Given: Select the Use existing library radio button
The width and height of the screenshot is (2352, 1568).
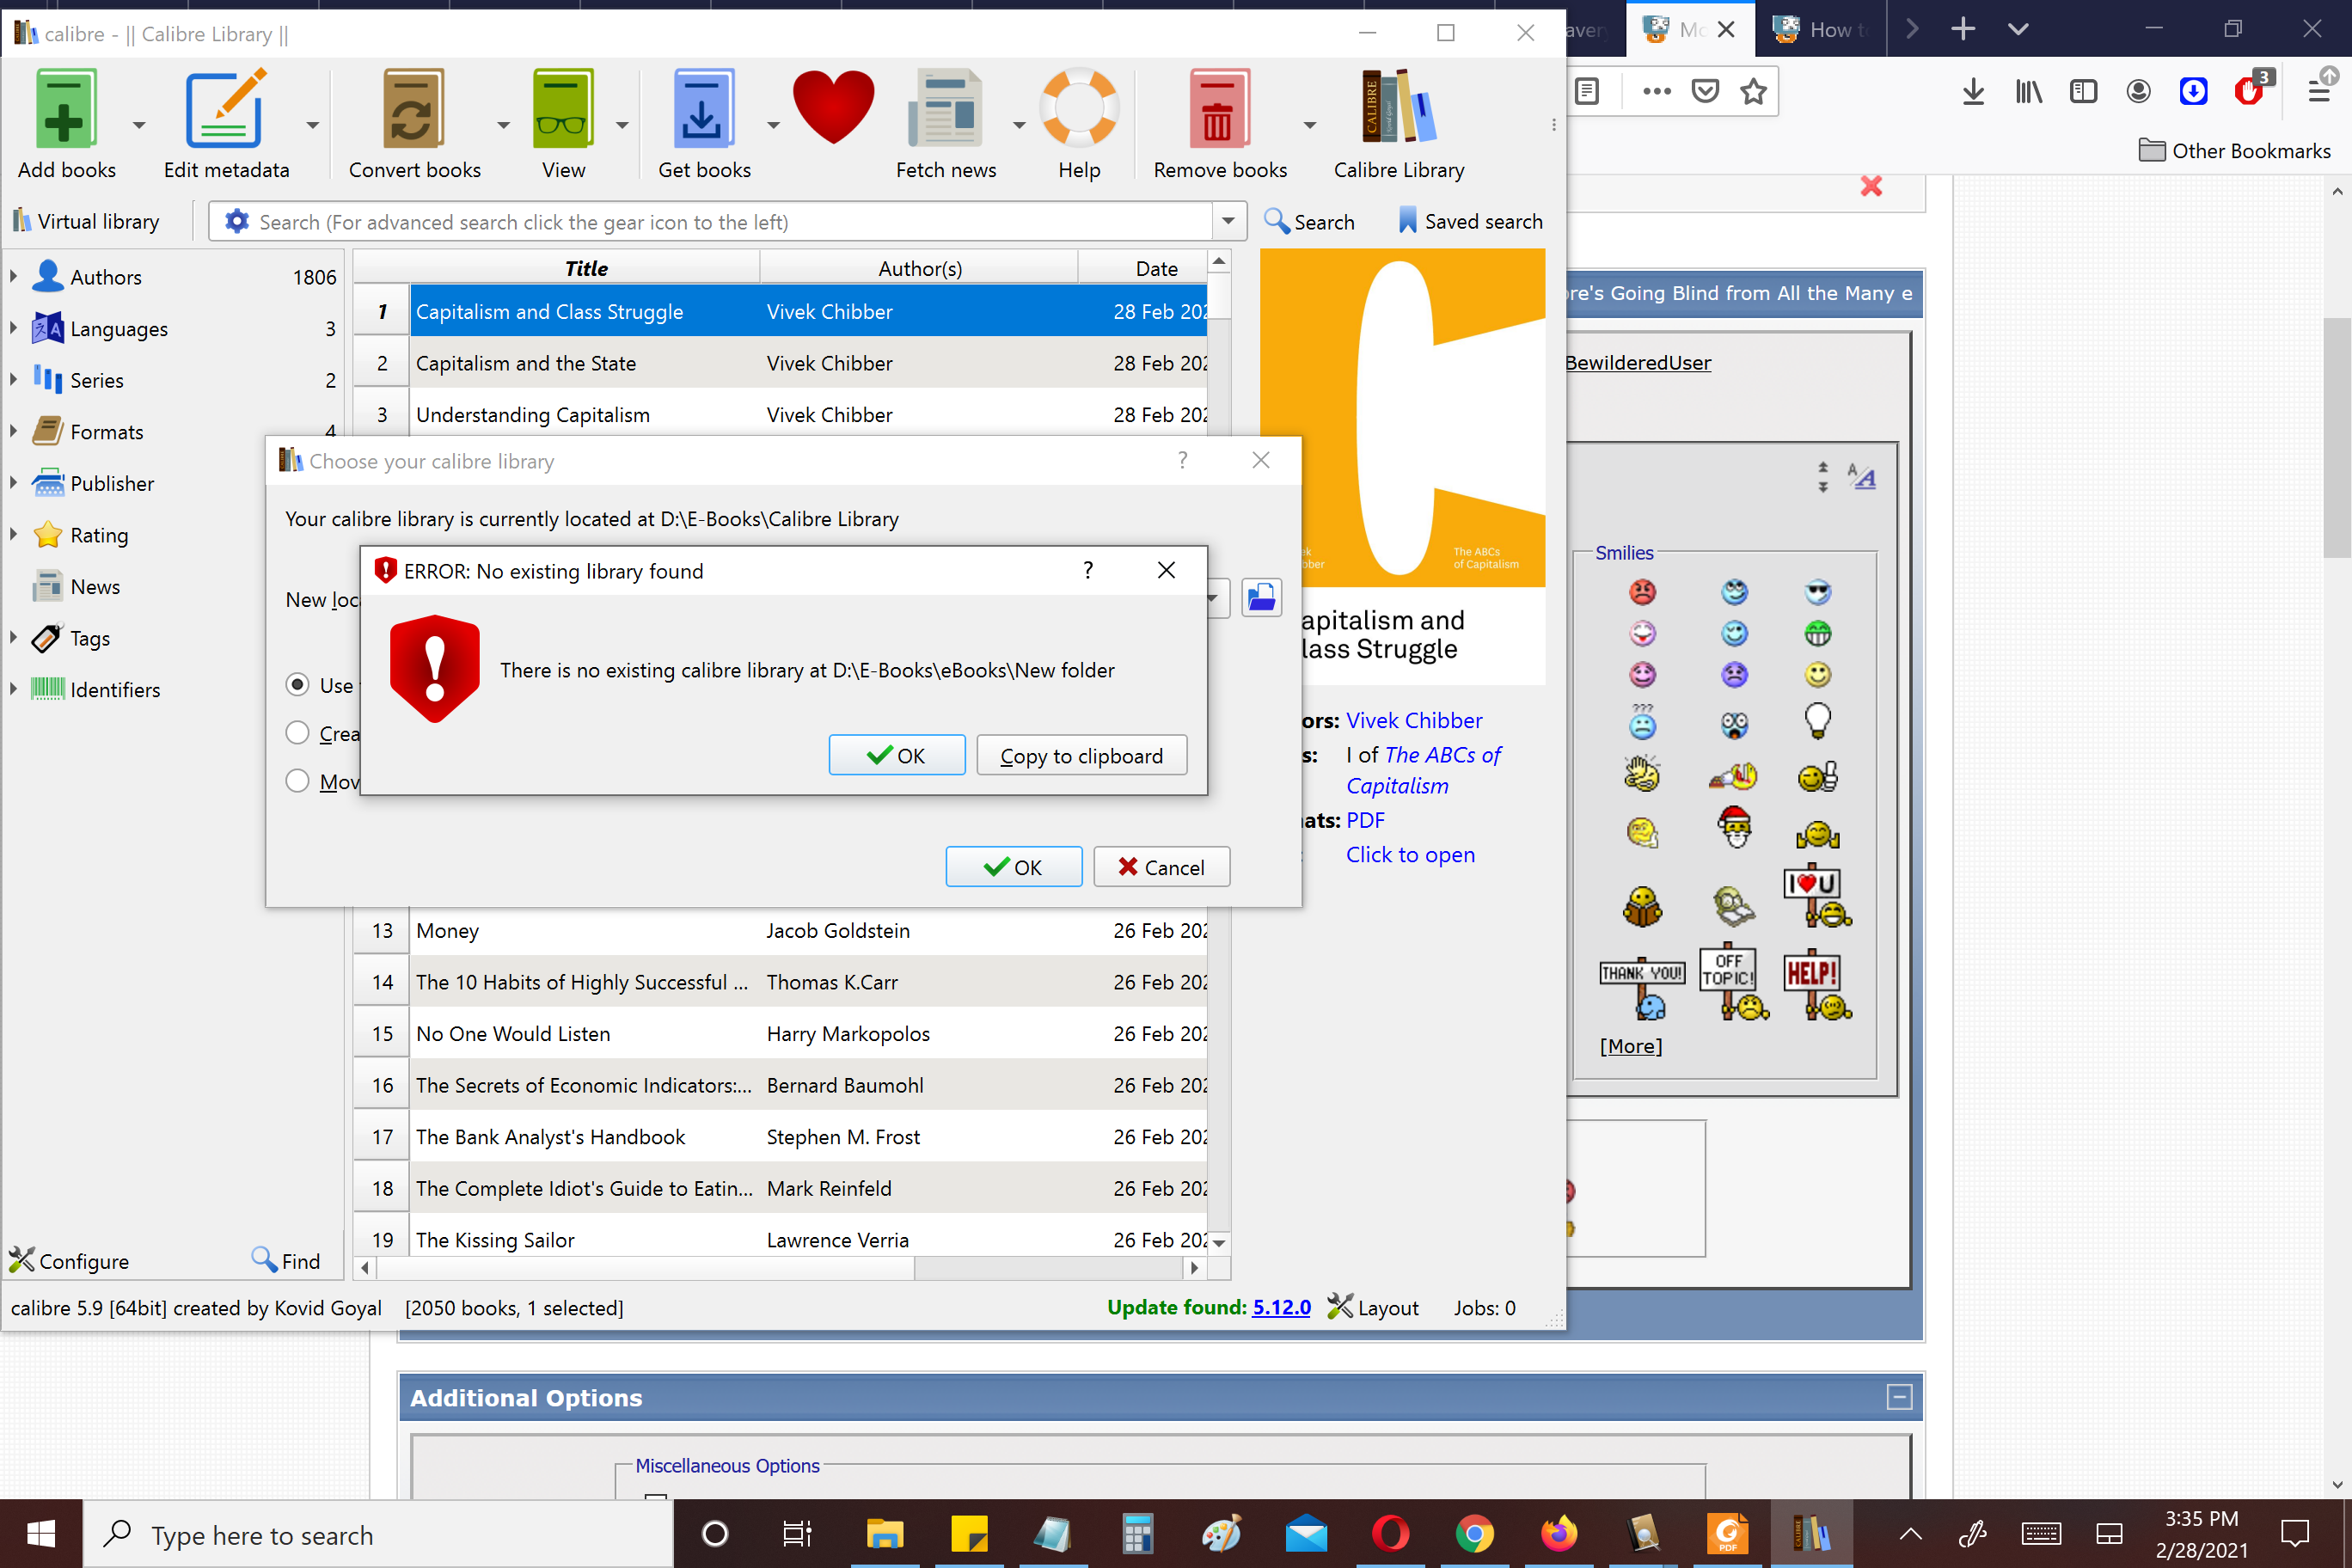Looking at the screenshot, I should pos(297,685).
